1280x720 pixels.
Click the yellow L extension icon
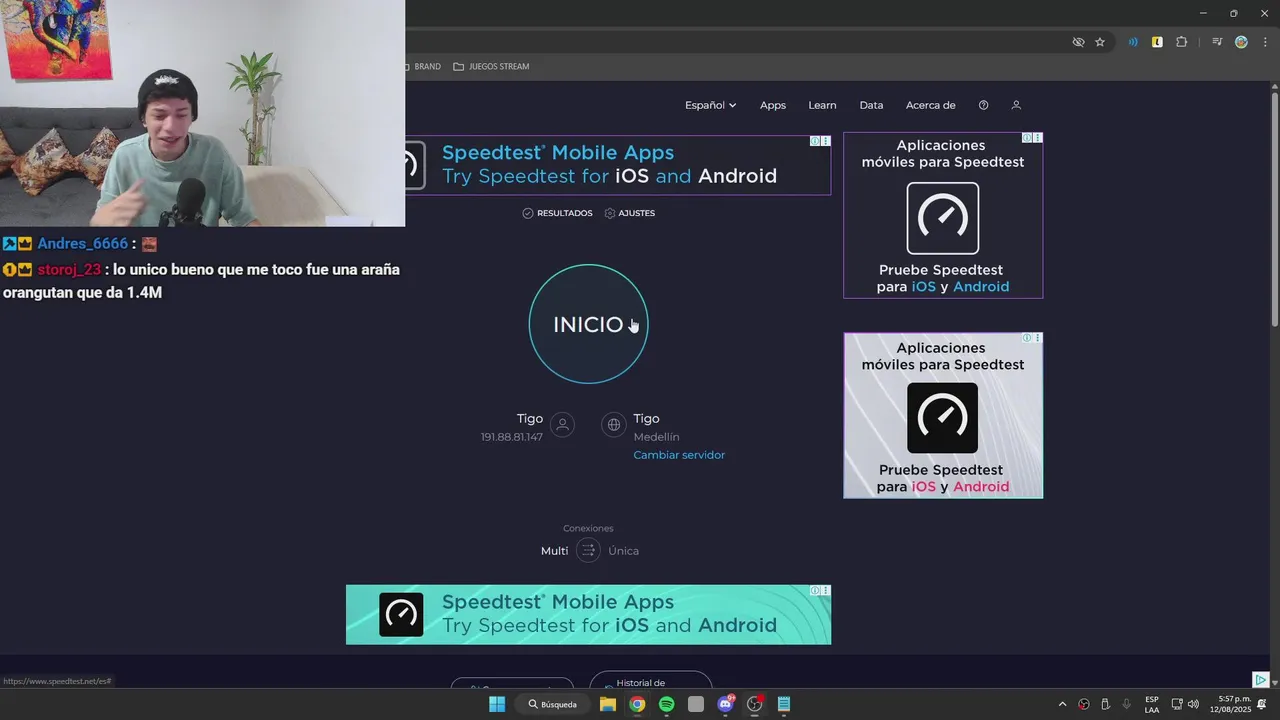[1157, 42]
